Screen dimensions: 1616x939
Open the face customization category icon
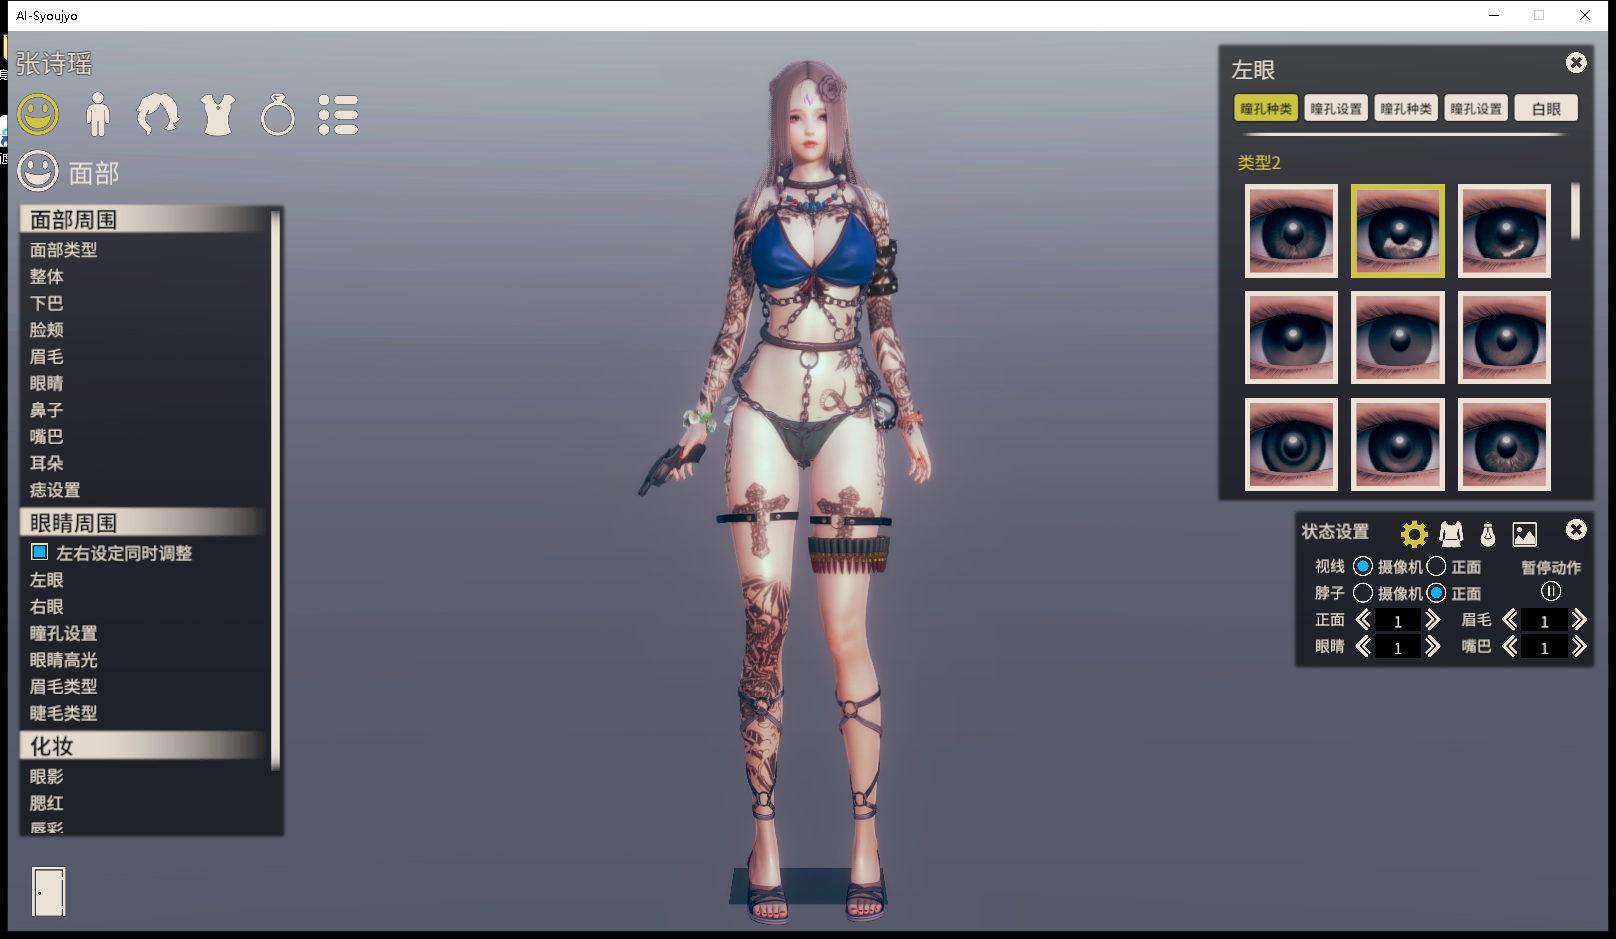click(38, 115)
